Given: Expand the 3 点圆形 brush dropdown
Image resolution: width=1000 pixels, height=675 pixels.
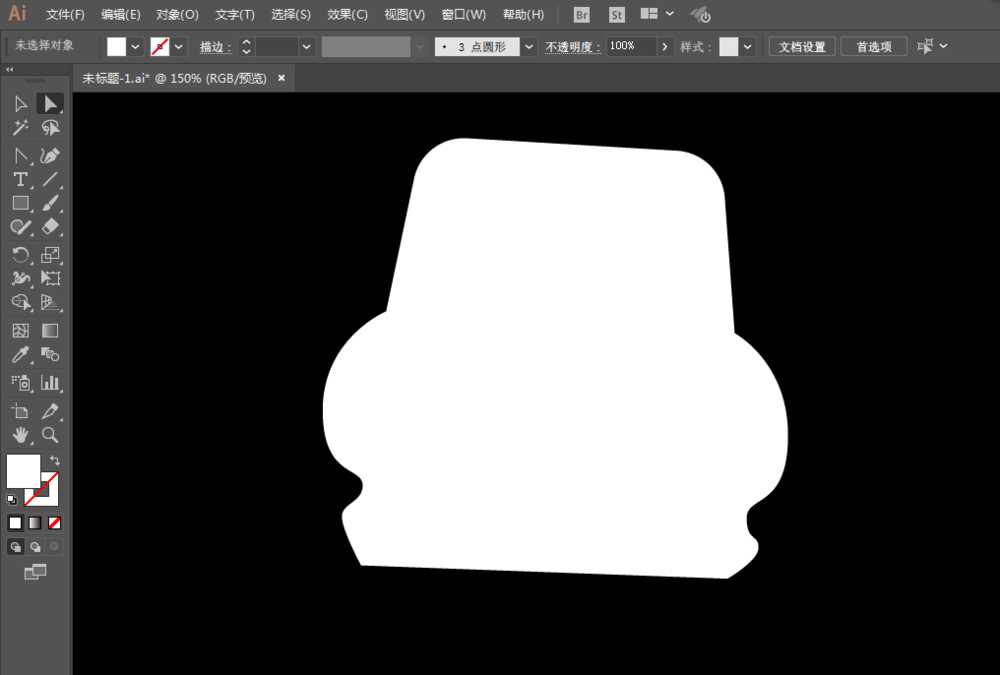Looking at the screenshot, I should click(528, 47).
